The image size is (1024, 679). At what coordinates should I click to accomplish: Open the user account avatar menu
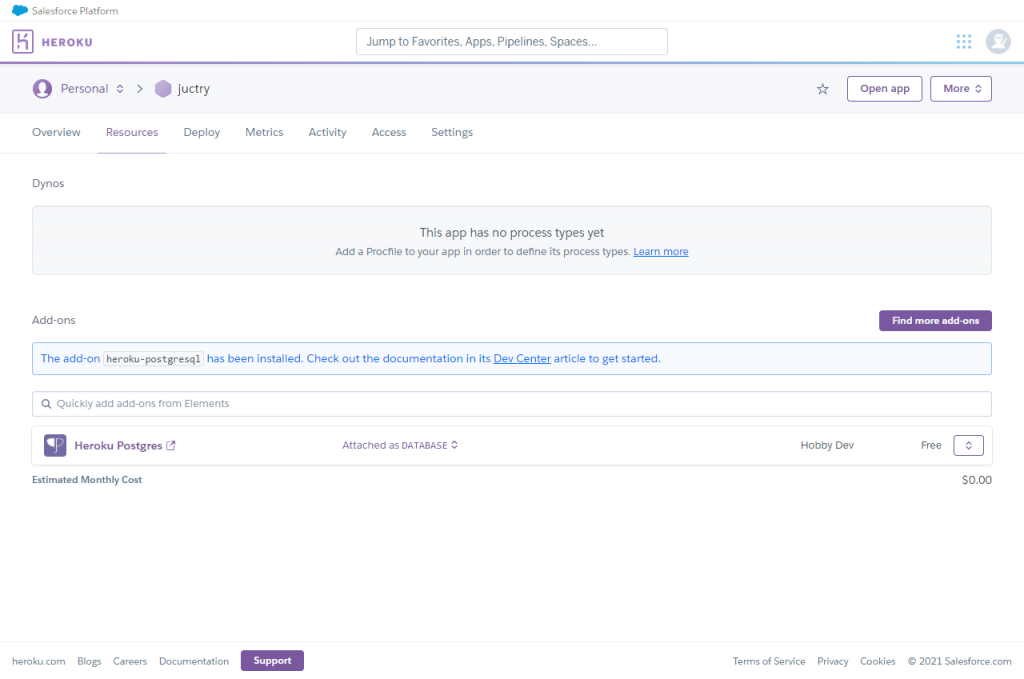click(x=998, y=42)
